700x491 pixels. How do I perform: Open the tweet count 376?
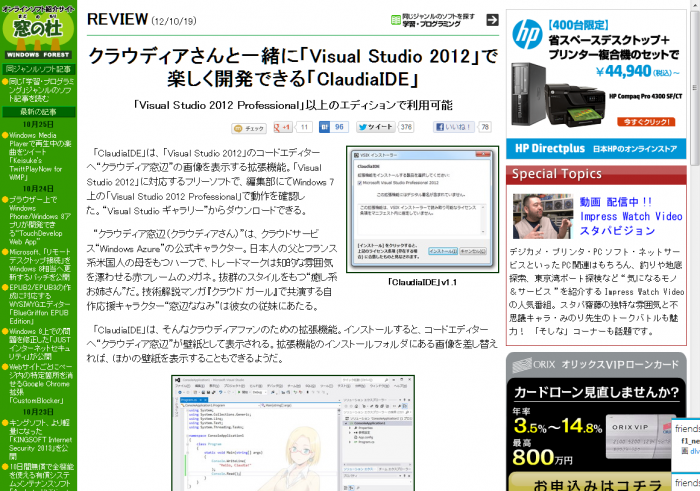[406, 127]
